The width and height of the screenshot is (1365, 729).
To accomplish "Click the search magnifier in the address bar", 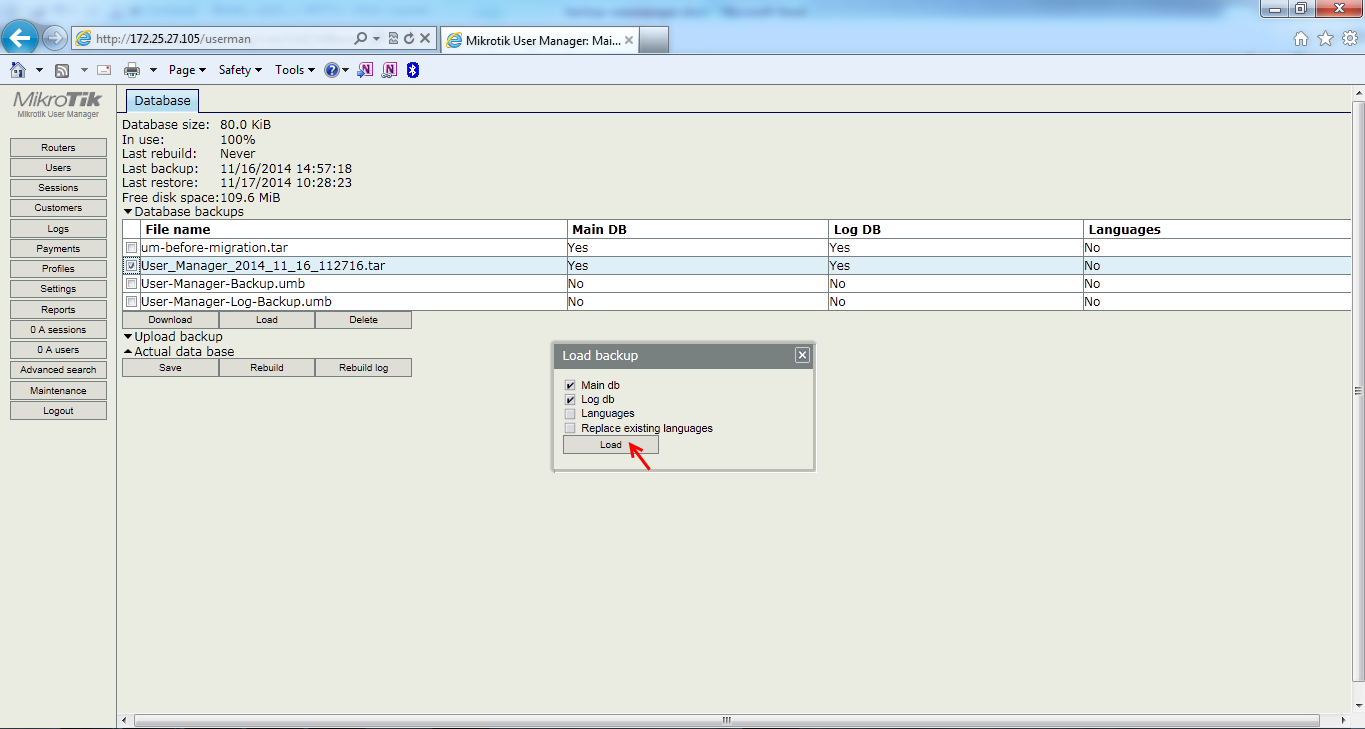I will (361, 39).
